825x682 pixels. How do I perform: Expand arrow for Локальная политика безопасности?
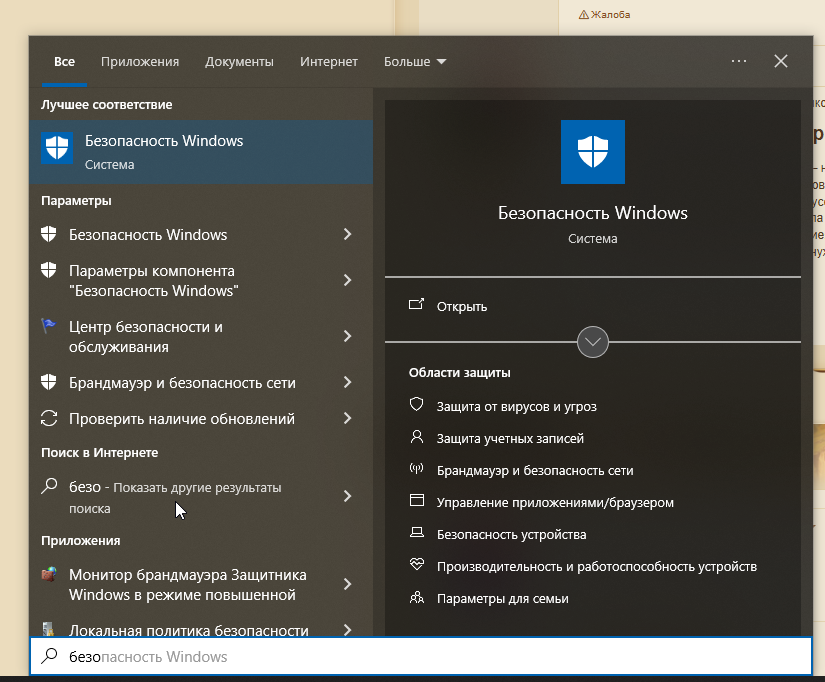347,629
